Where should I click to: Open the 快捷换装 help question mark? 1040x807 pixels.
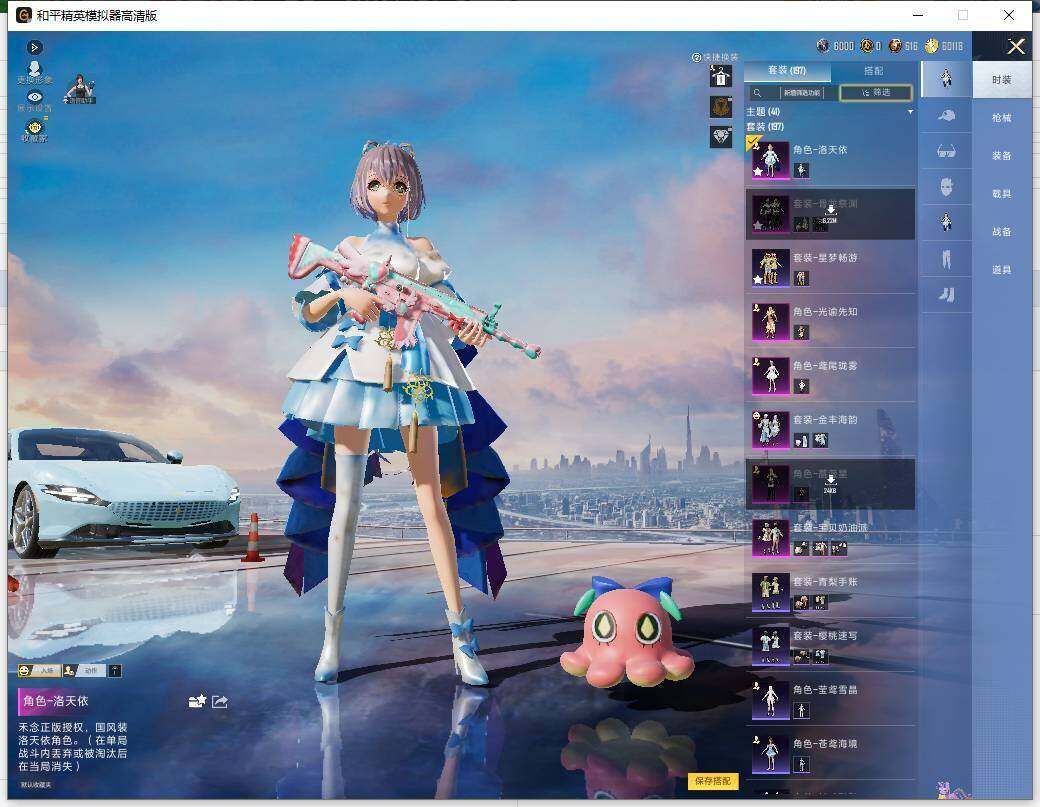696,58
